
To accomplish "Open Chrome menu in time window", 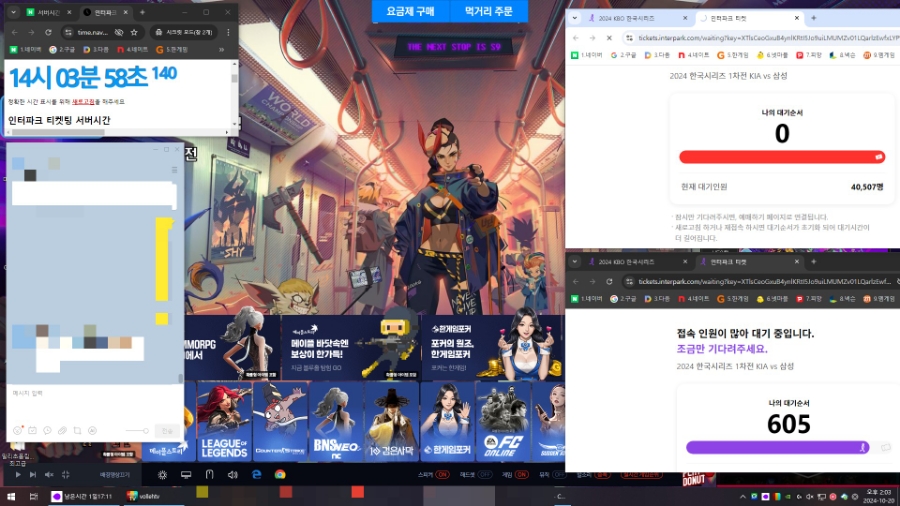I will pyautogui.click(x=228, y=32).
